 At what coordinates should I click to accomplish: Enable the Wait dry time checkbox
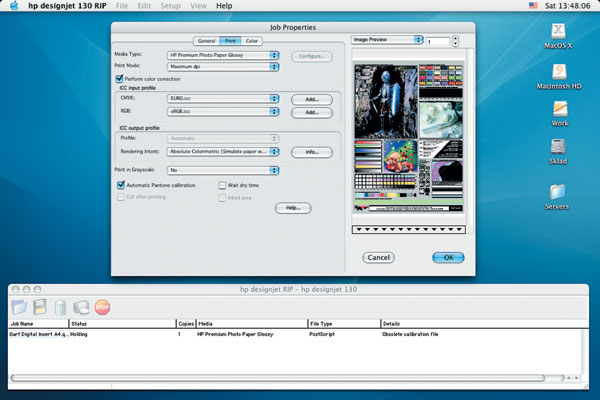tap(222, 185)
